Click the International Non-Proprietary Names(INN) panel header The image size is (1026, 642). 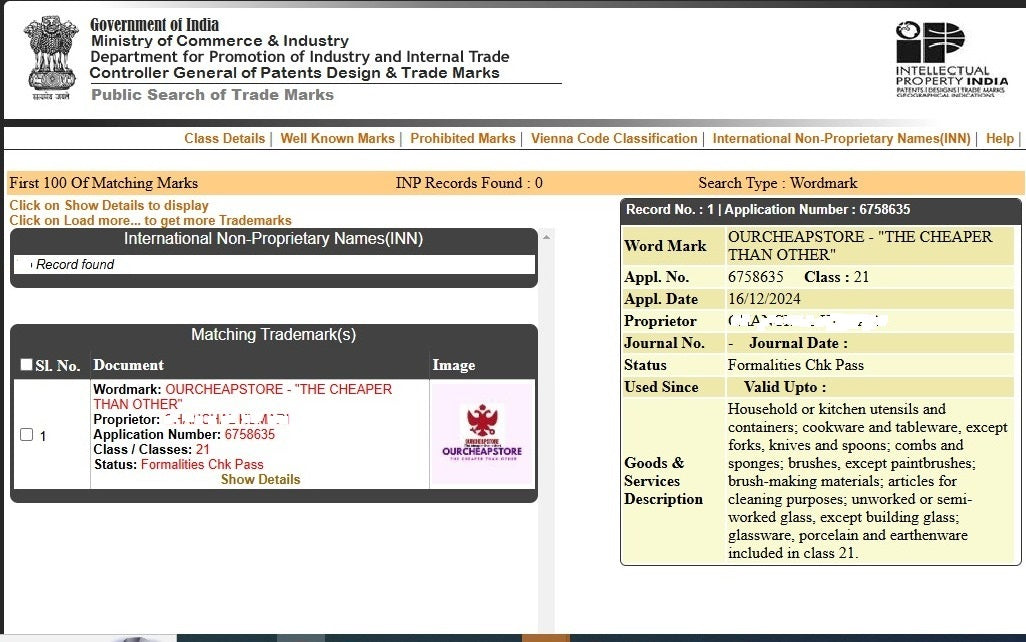[x=273, y=239]
